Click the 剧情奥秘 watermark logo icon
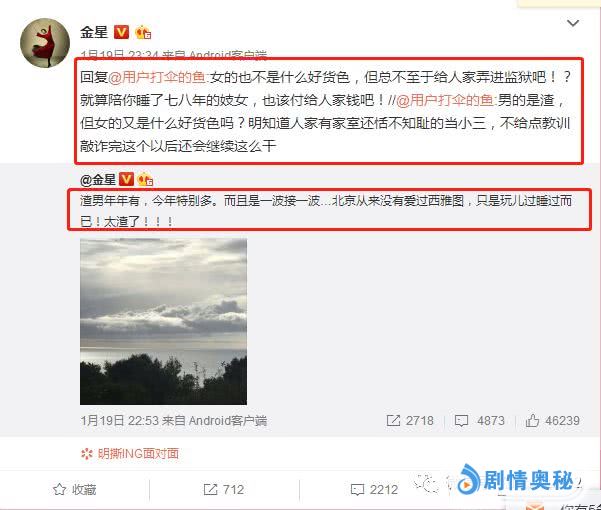The image size is (601, 510). (x=468, y=480)
